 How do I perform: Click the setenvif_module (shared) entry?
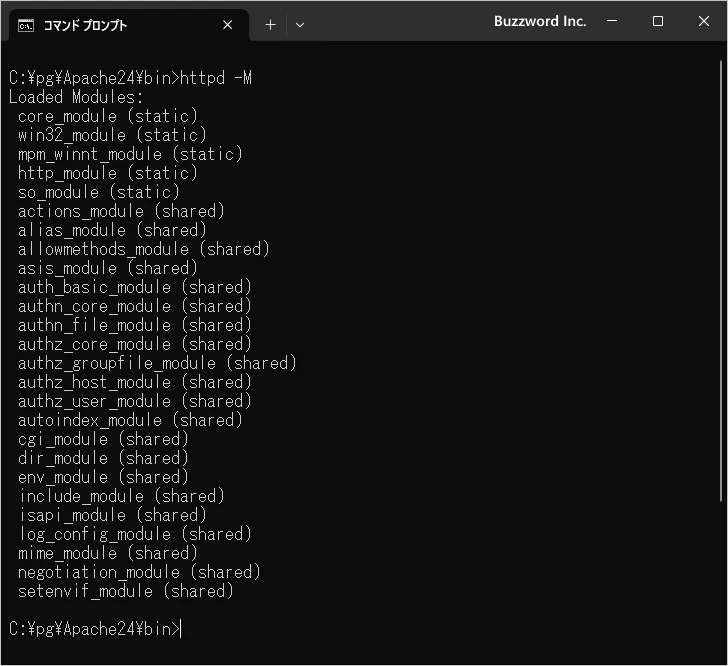pos(126,591)
